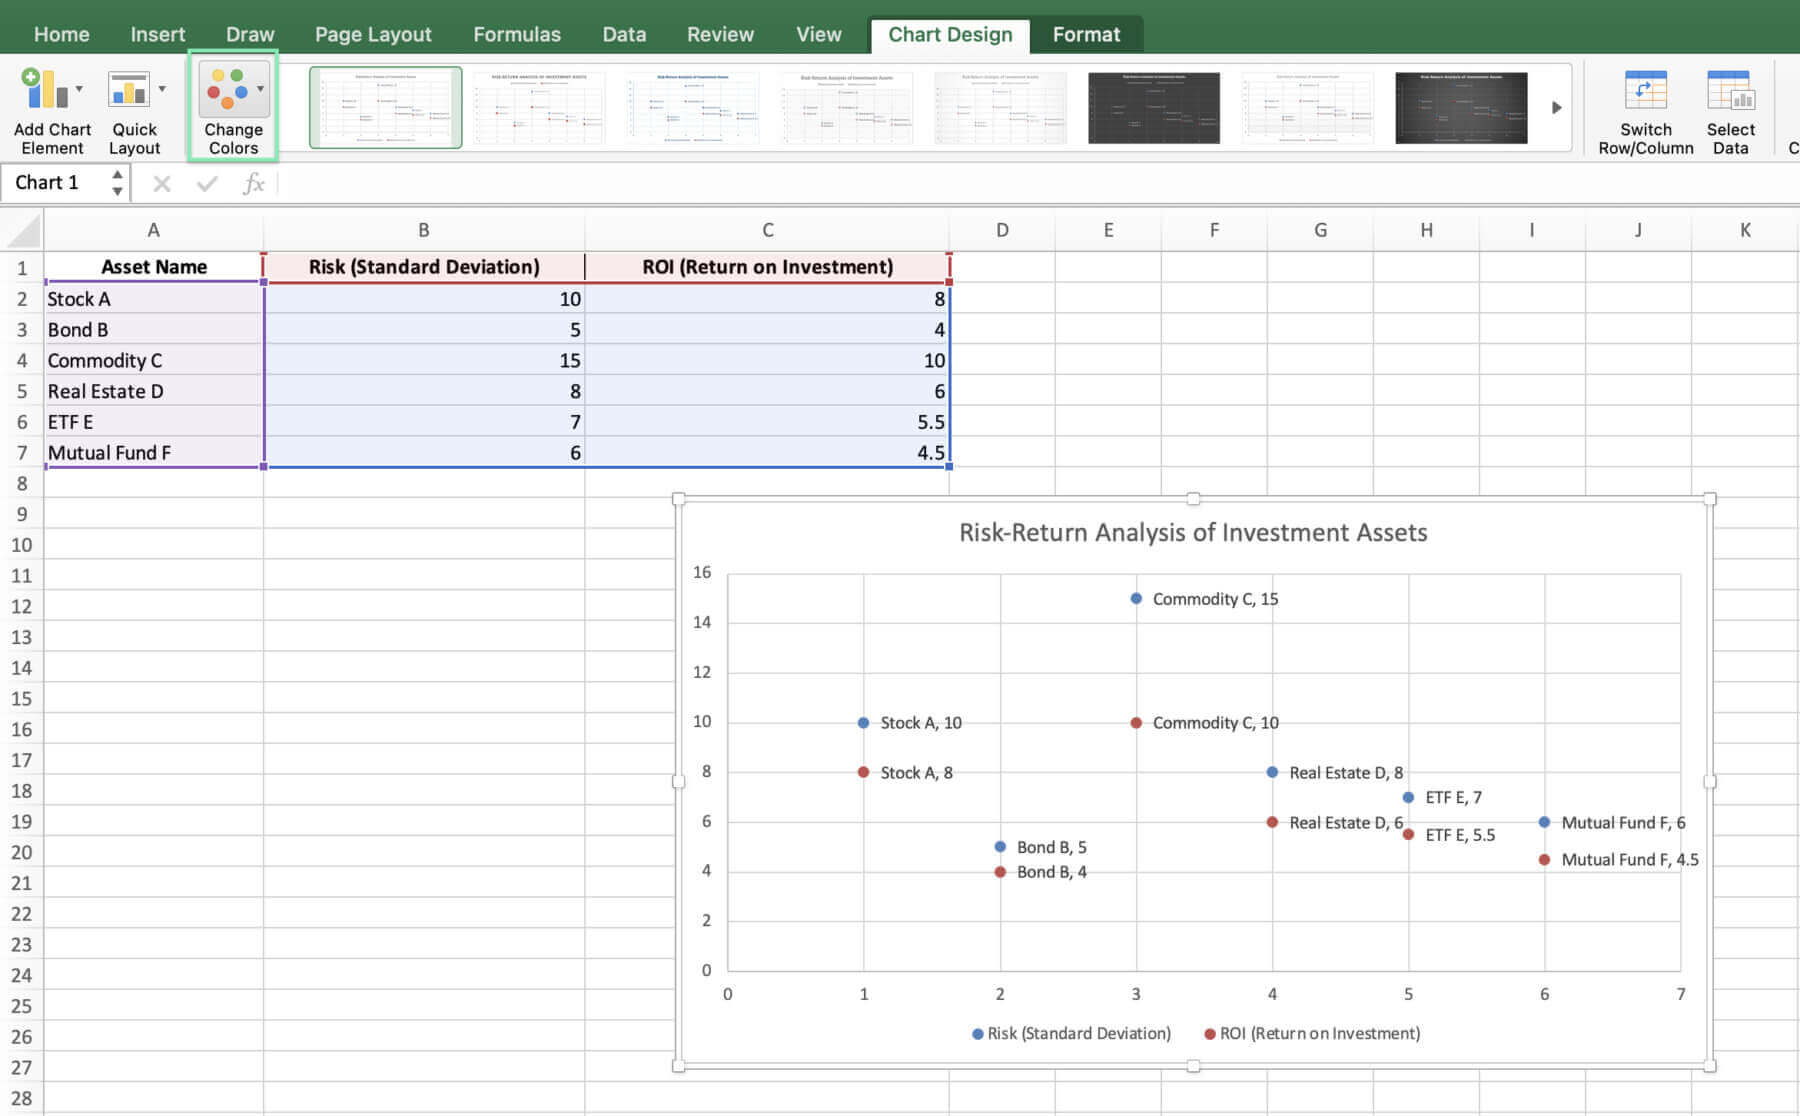Screen dimensions: 1800x1116
Task: Show more chart styles with gallery arrow
Action: 1556,108
